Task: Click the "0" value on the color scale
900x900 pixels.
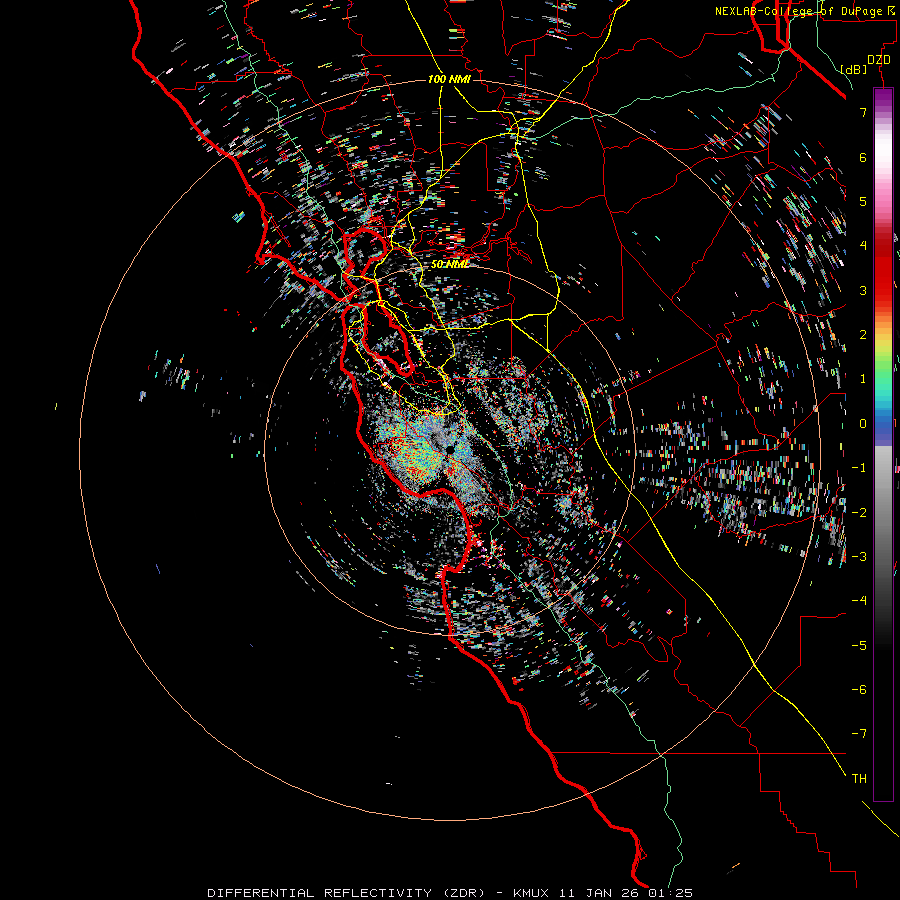Action: pos(863,424)
